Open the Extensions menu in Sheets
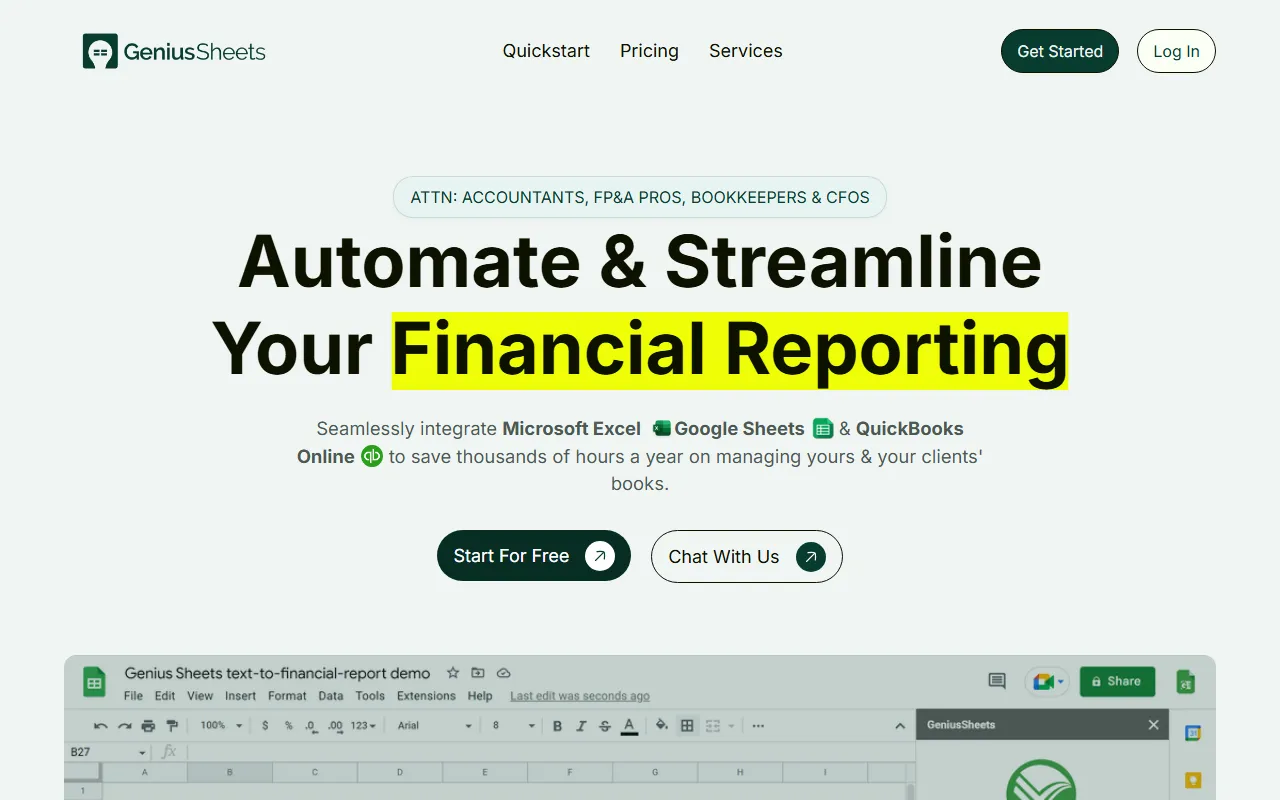Image resolution: width=1280 pixels, height=800 pixels. tap(426, 696)
